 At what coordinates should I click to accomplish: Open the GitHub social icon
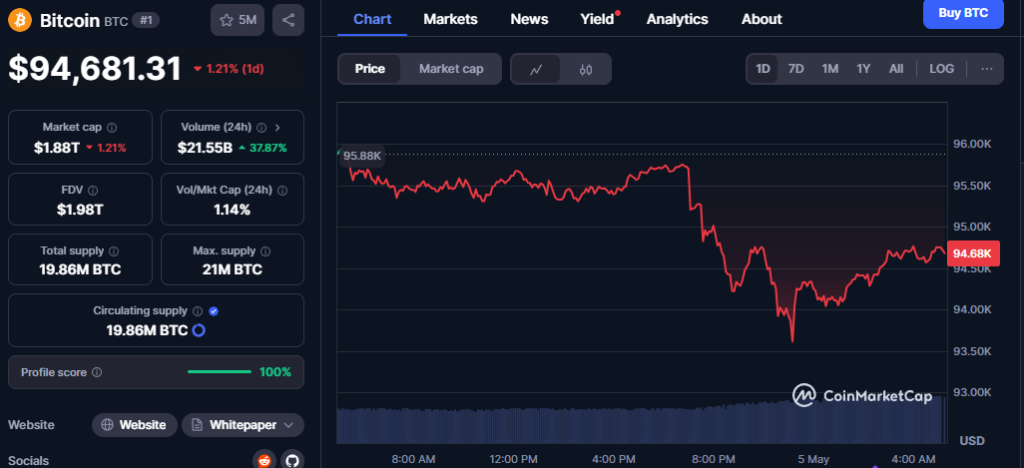tap(292, 460)
